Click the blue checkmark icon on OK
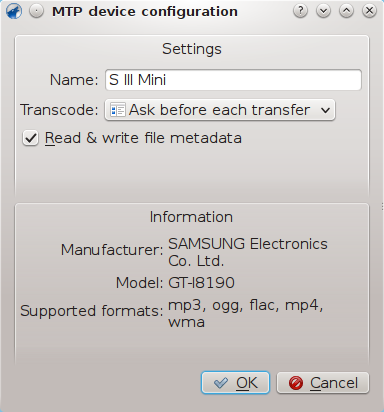This screenshot has height=412, width=384. click(x=221, y=383)
